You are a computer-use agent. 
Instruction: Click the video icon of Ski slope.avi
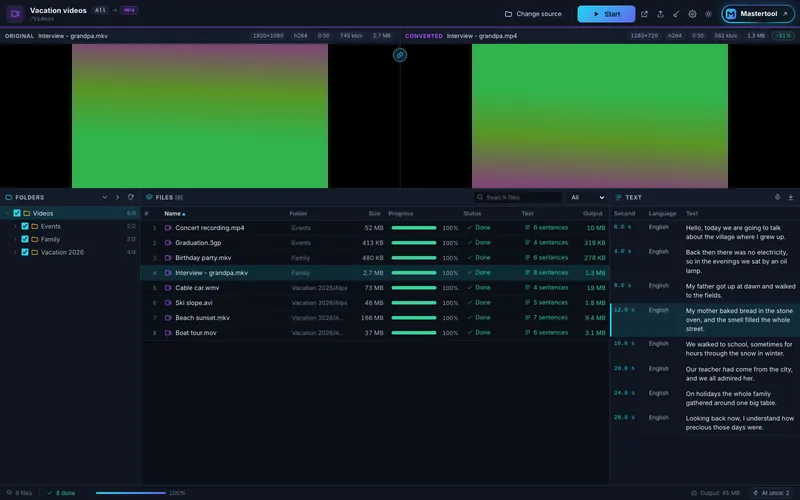168,303
